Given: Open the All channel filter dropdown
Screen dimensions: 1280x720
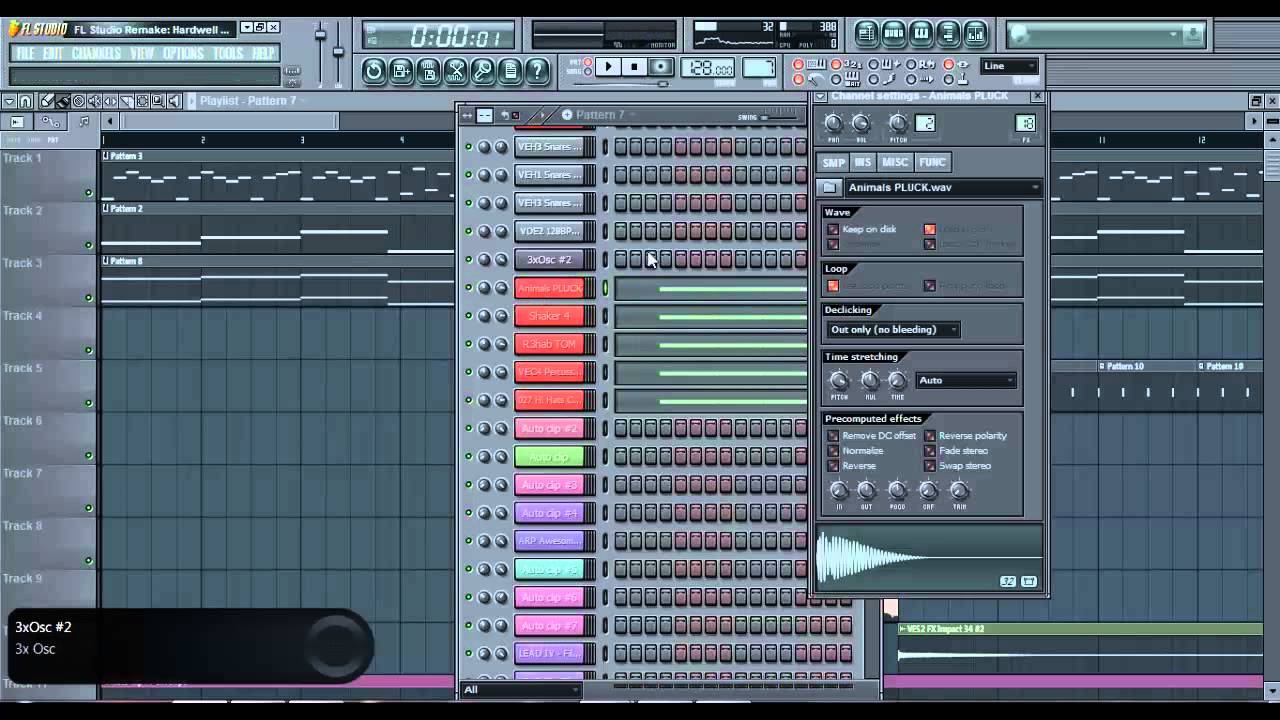Looking at the screenshot, I should pyautogui.click(x=521, y=689).
